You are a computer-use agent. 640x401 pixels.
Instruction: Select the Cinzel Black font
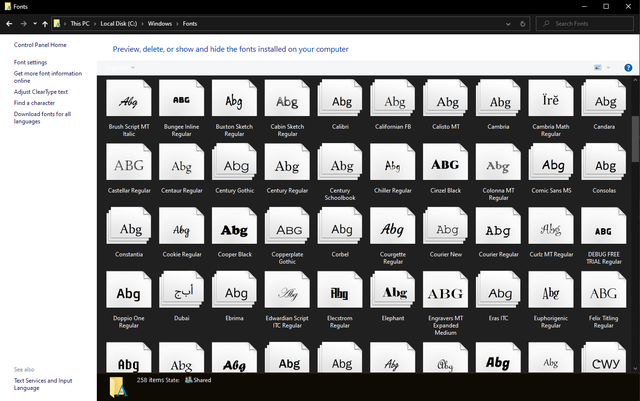coord(445,162)
